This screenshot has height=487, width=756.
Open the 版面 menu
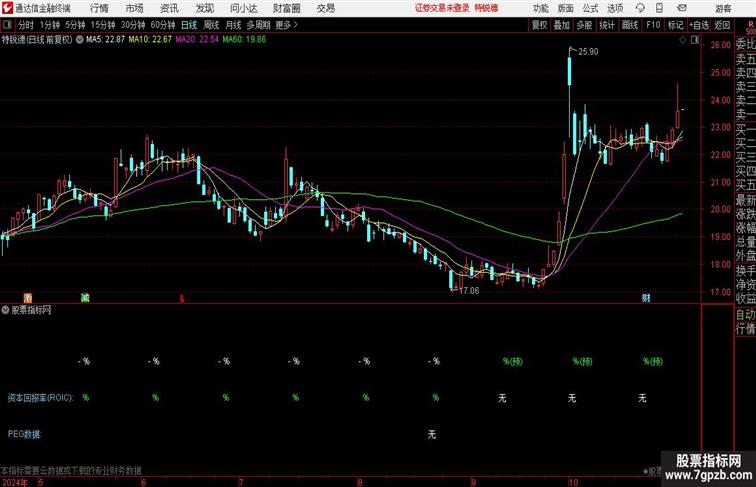tap(566, 8)
